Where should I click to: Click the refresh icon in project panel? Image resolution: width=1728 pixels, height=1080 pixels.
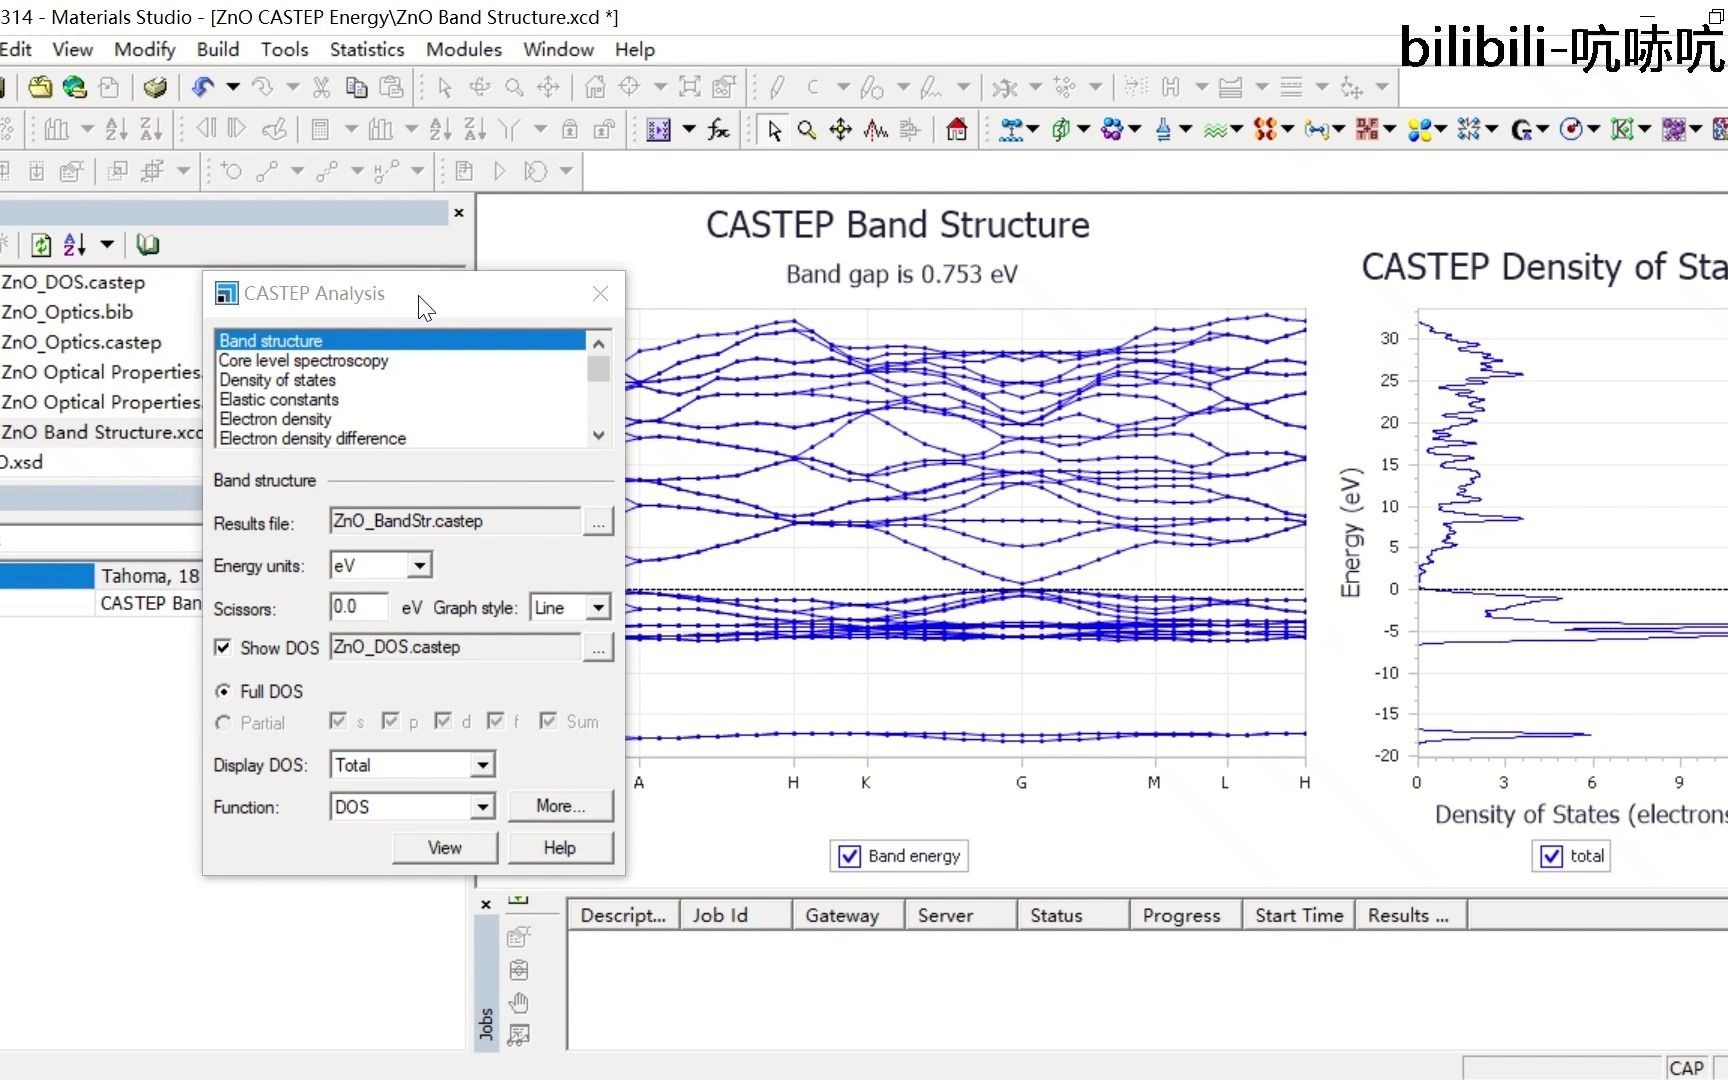pos(41,245)
